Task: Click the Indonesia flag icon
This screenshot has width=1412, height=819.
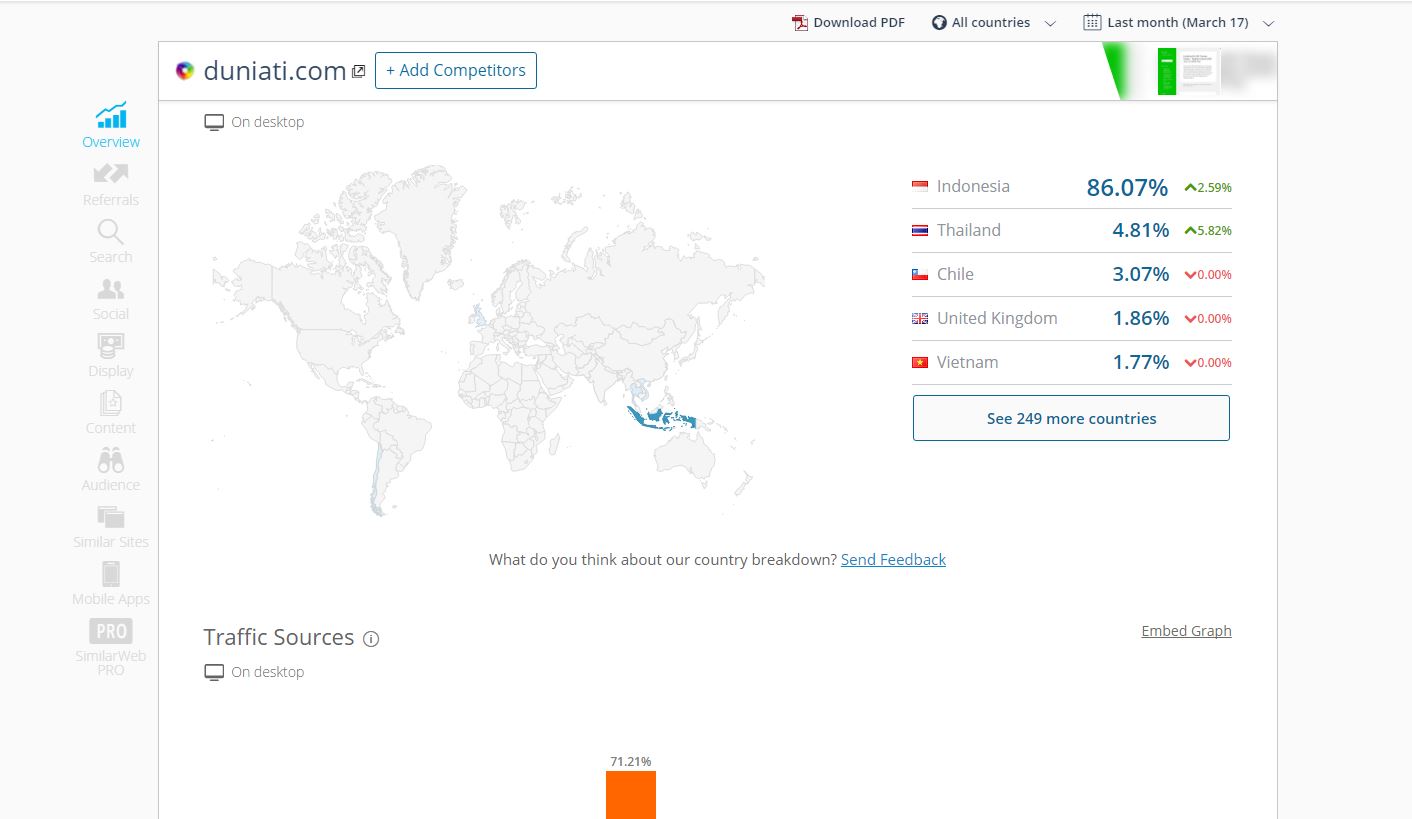Action: coord(920,187)
